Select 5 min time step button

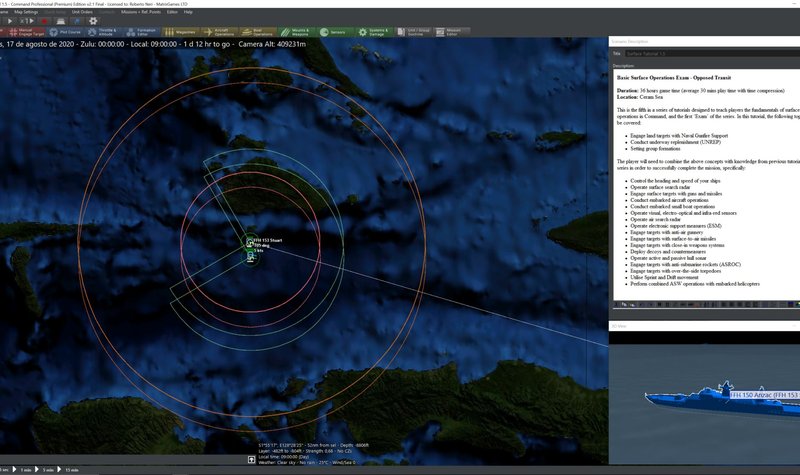coord(50,469)
